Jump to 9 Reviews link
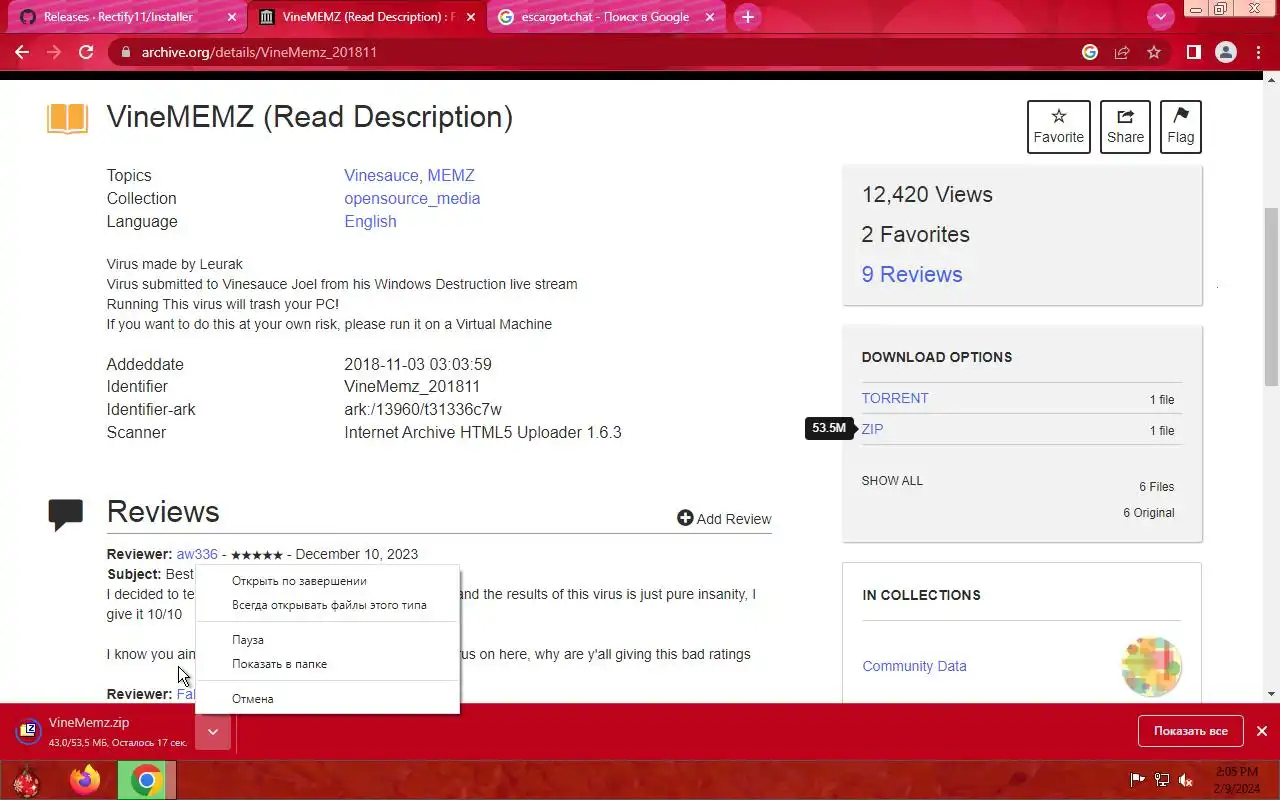This screenshot has height=800, width=1280. point(912,275)
